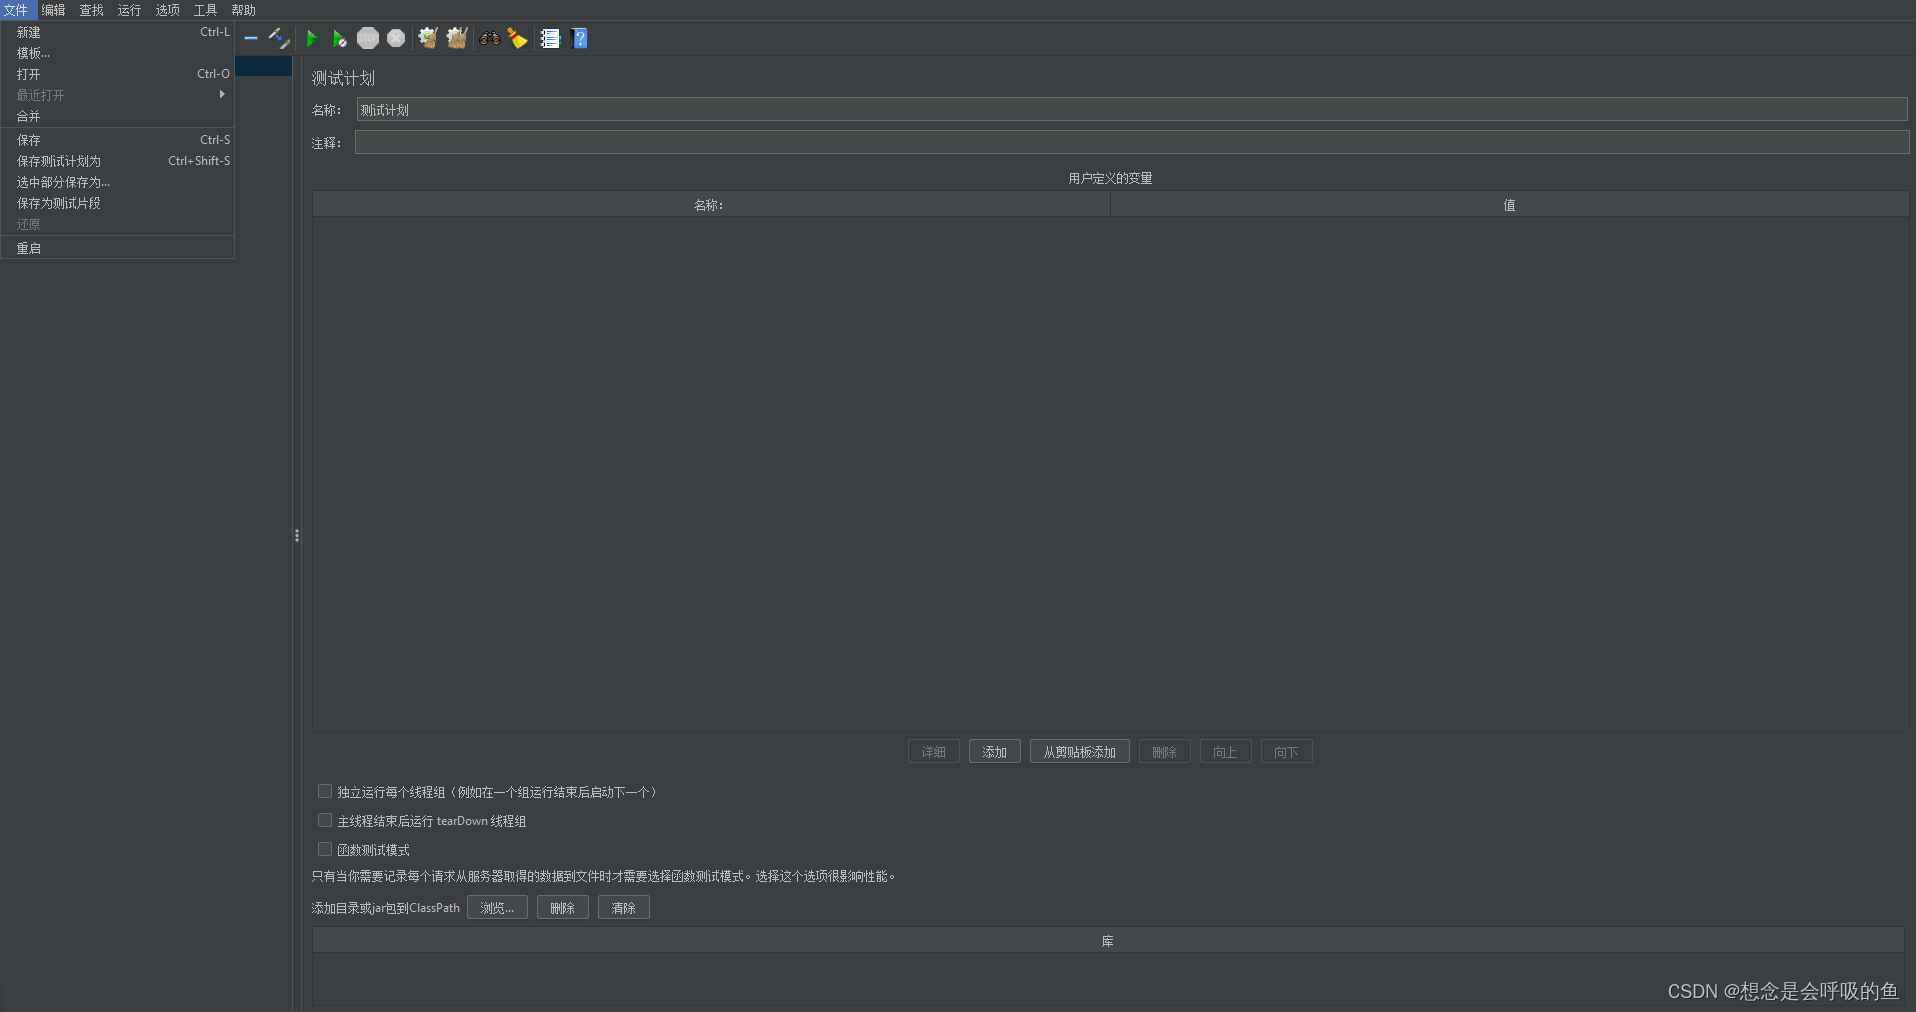Click Start no pauses icon
The width and height of the screenshot is (1916, 1012).
pos(339,38)
